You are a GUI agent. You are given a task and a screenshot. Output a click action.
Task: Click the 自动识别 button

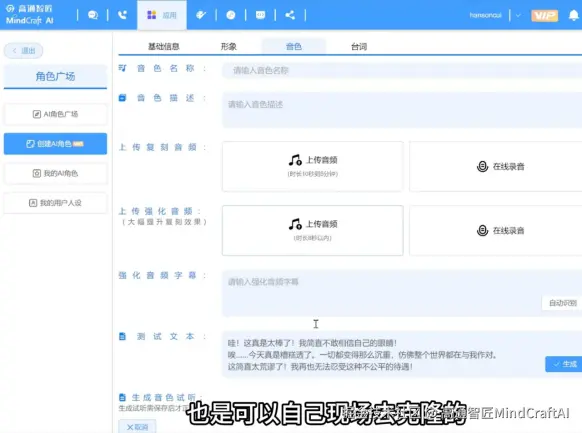point(563,303)
